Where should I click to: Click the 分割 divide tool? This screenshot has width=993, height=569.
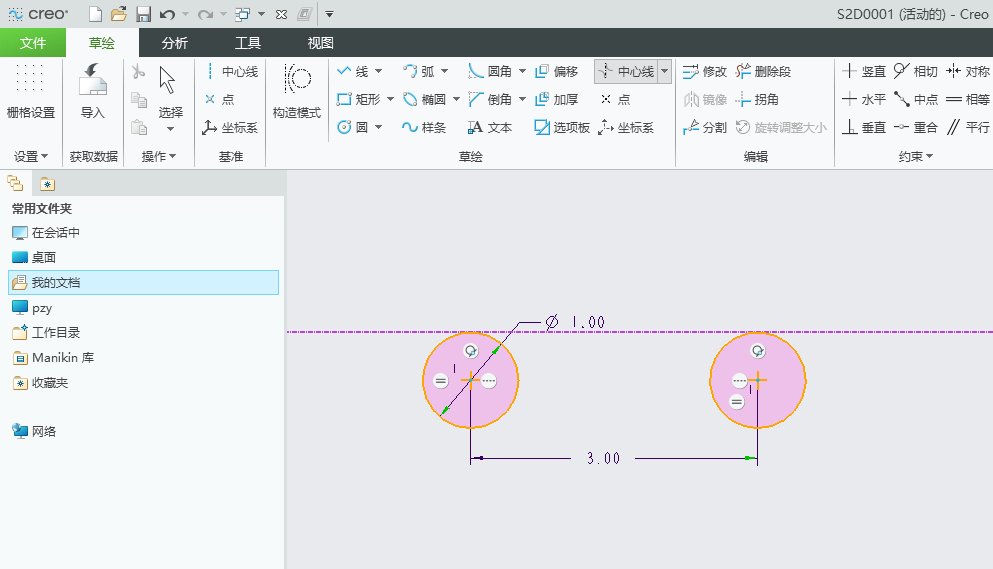[705, 127]
